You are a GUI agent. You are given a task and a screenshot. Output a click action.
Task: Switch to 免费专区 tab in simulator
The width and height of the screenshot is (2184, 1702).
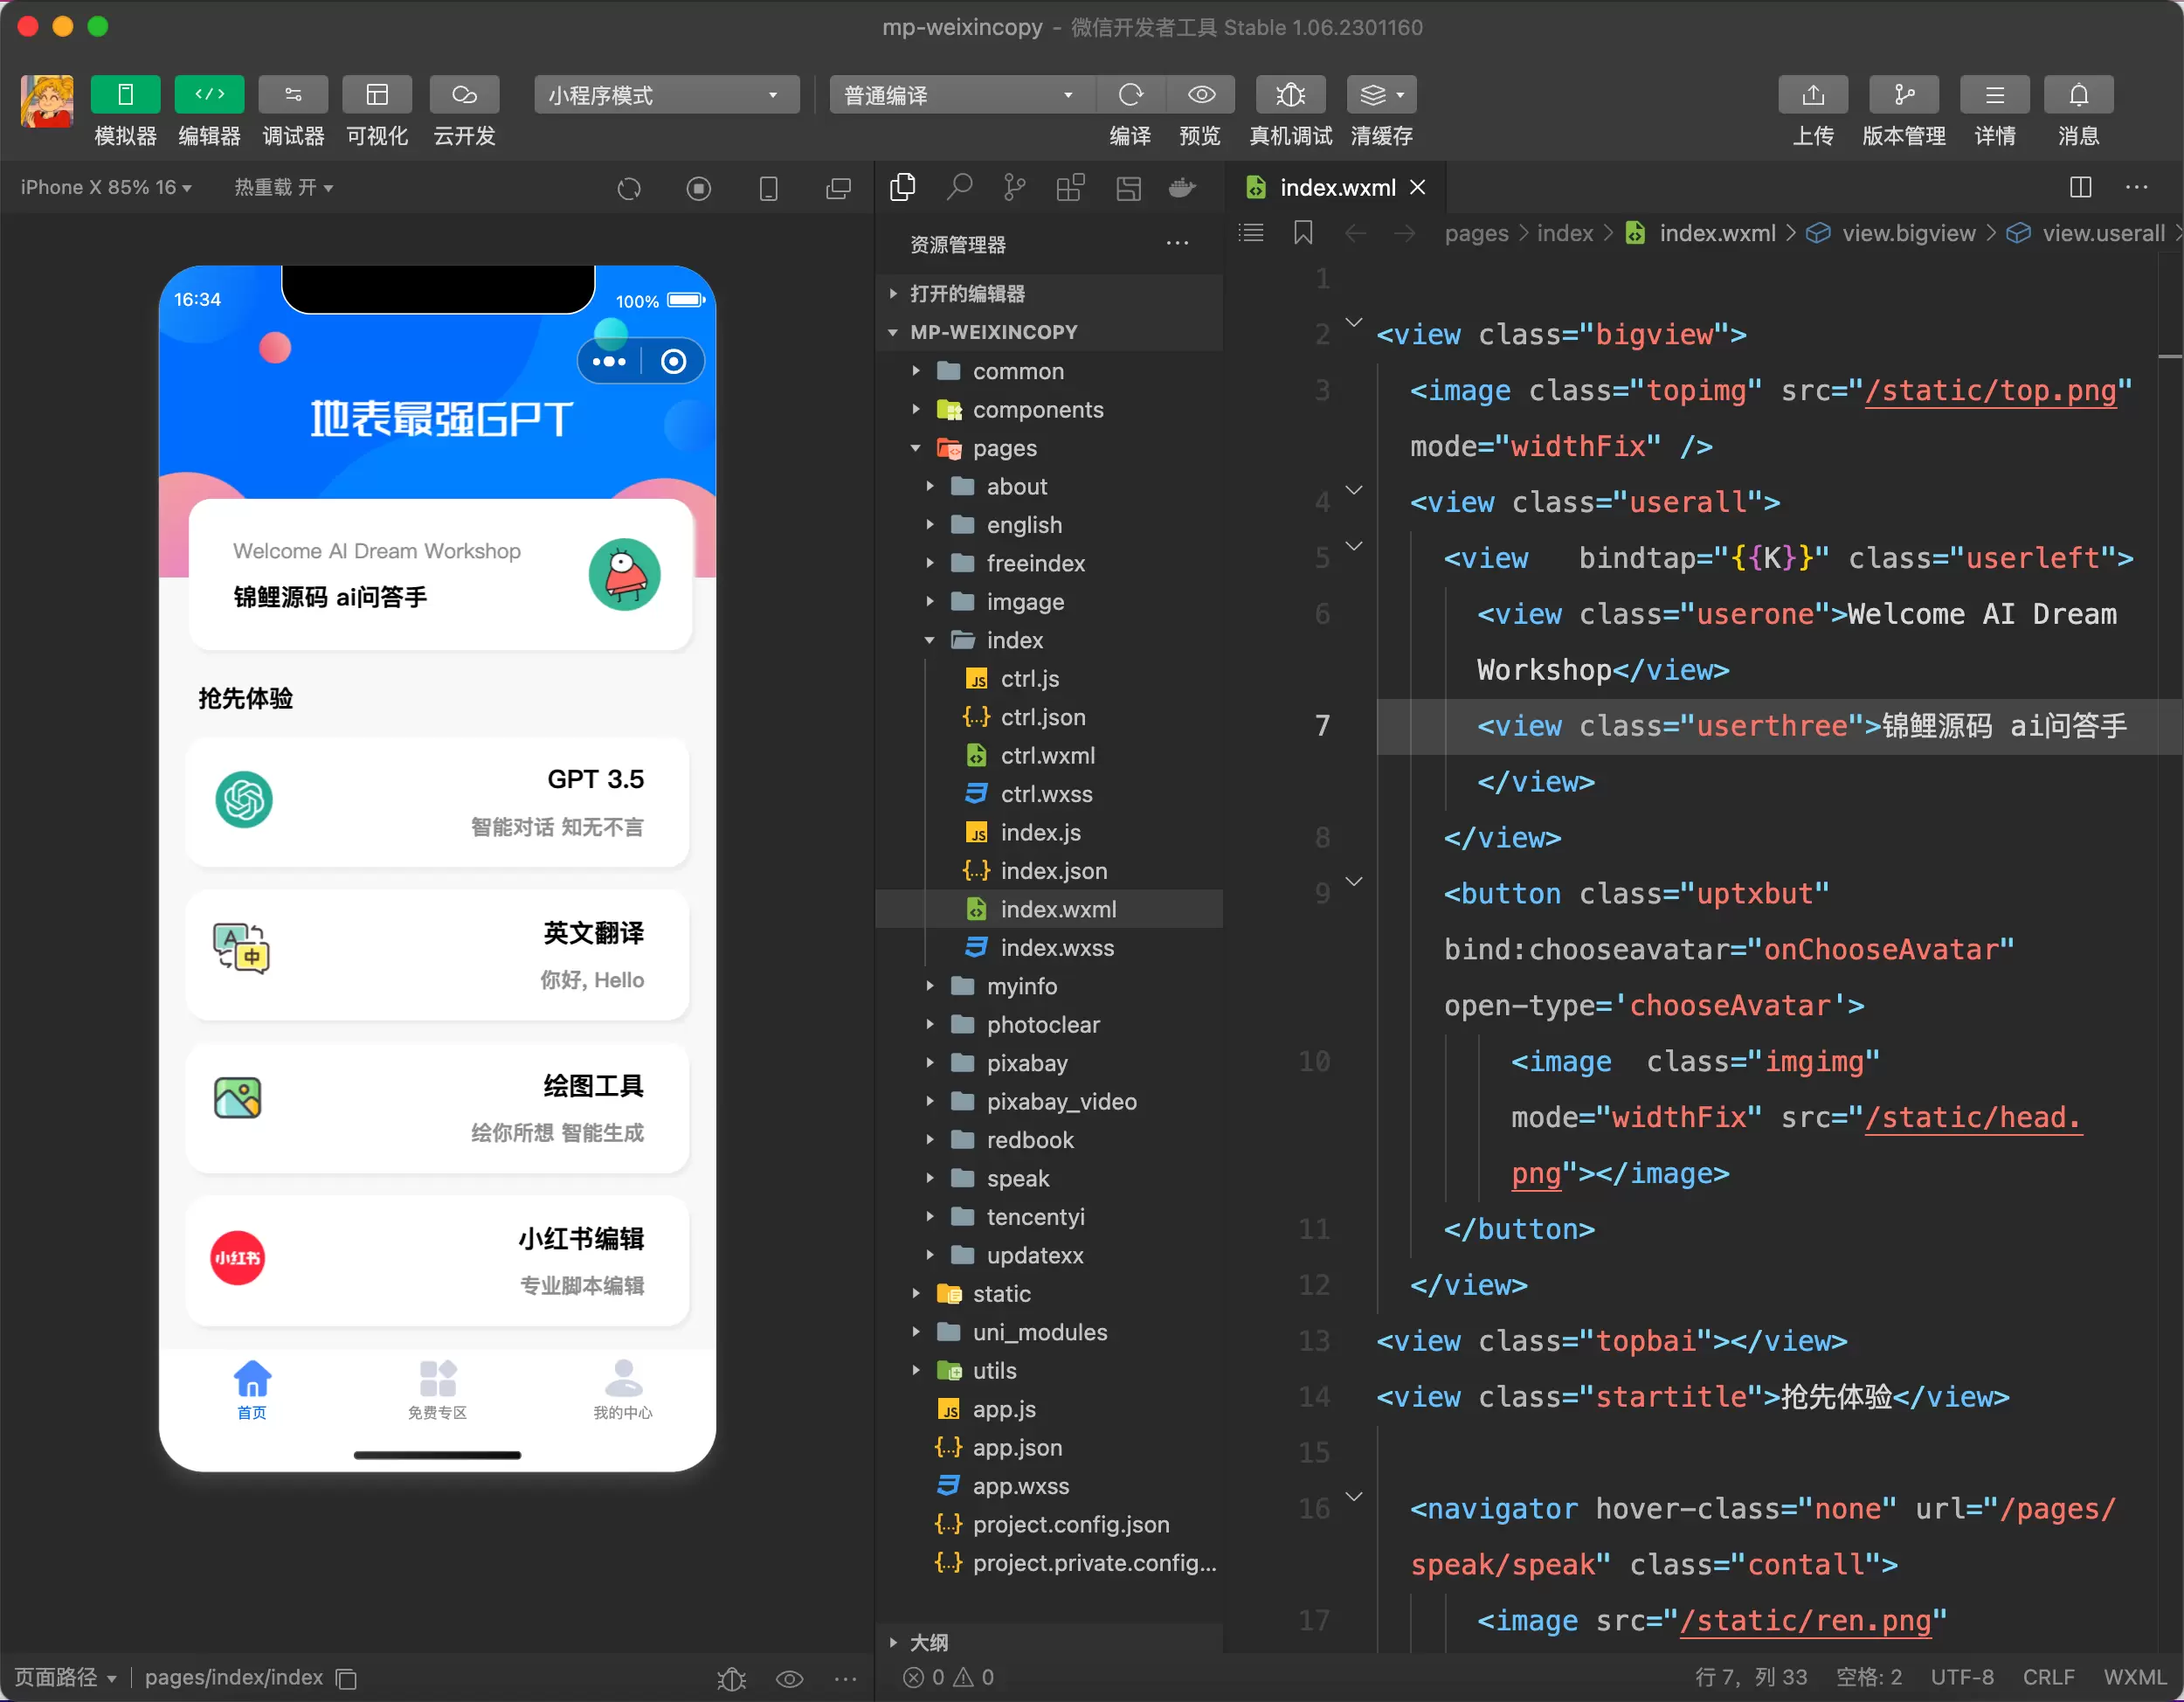click(438, 1390)
